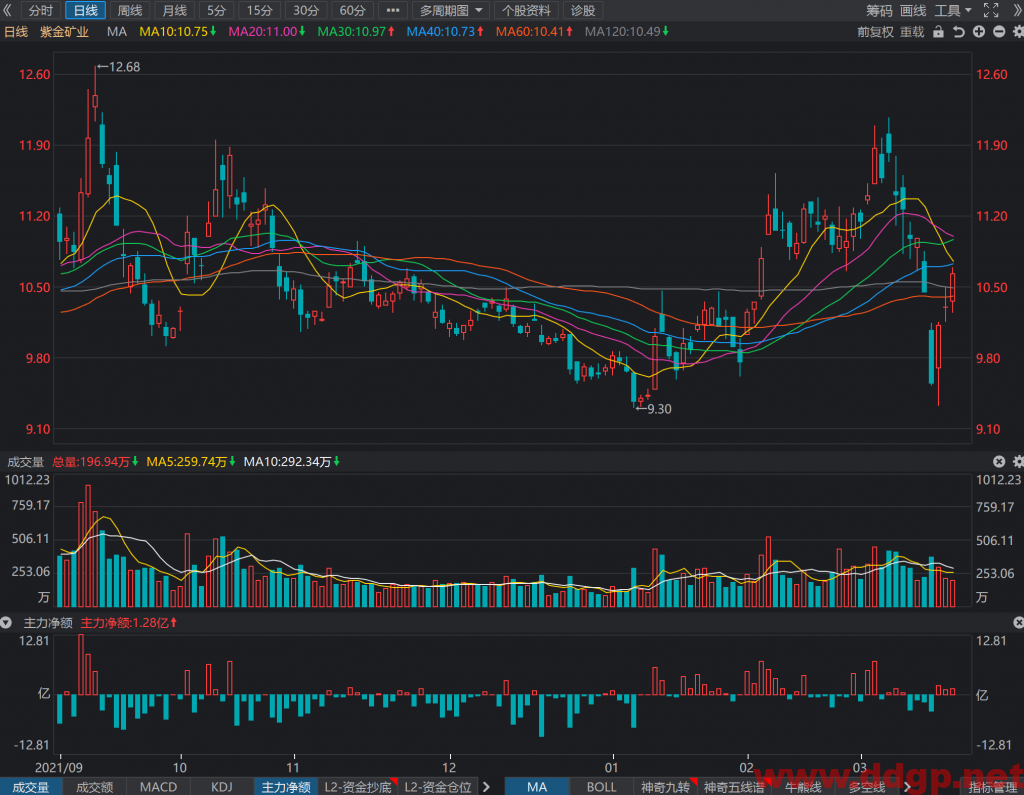The width and height of the screenshot is (1024, 795).
Task: Close the 成交量 volume panel
Action: coord(999,461)
